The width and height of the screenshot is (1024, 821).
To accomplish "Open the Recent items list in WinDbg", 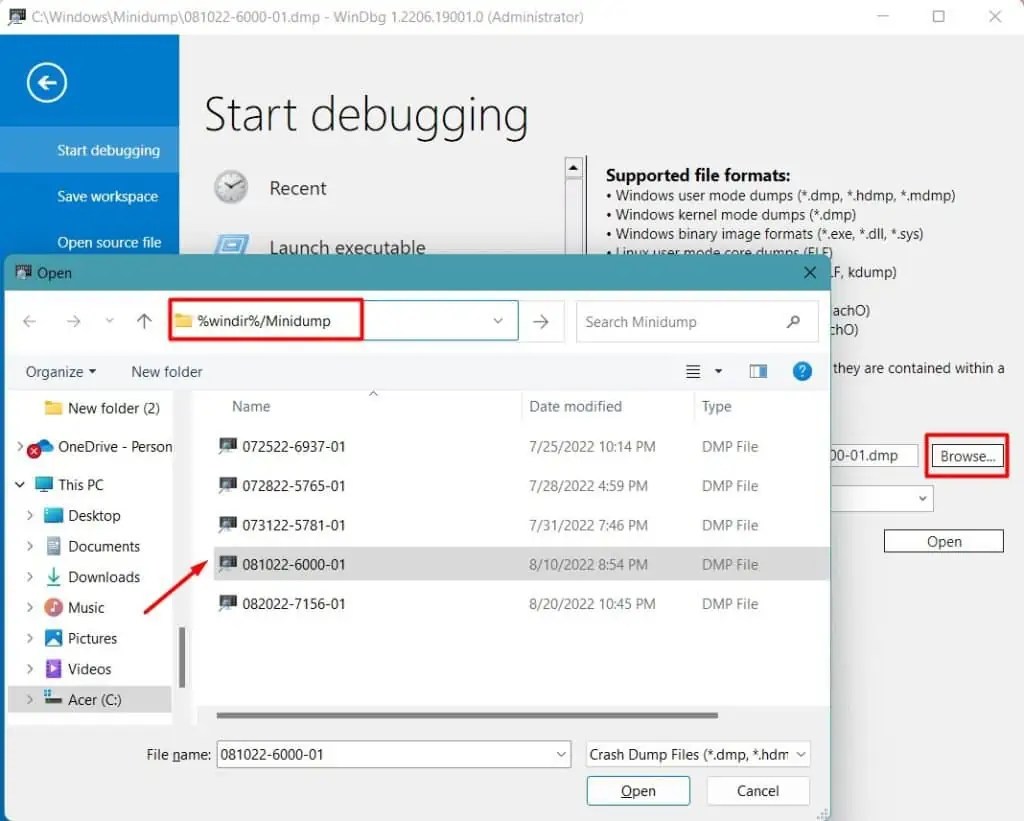I will 295,188.
